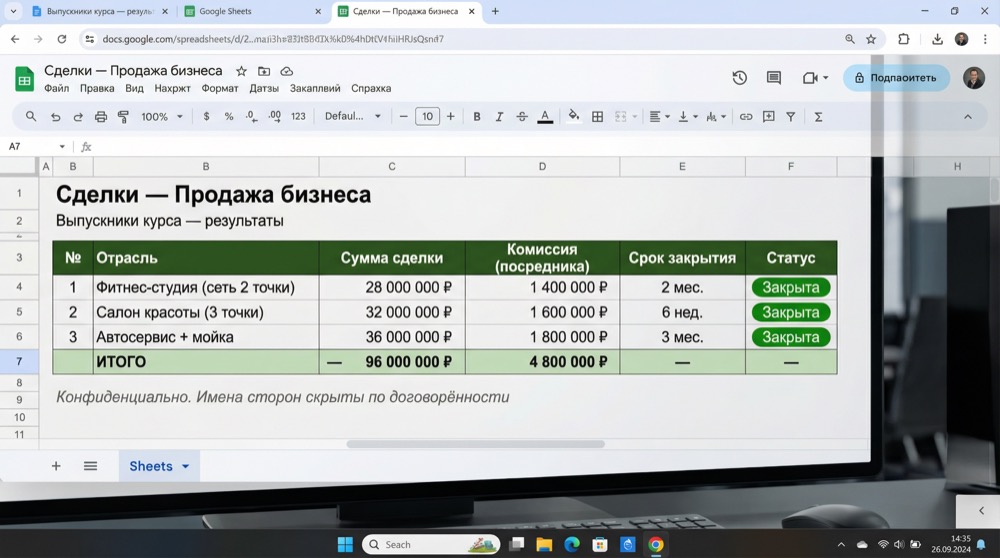The image size is (1000, 558).
Task: Click the search magnifier in the Sheets toolbar
Action: click(x=31, y=117)
